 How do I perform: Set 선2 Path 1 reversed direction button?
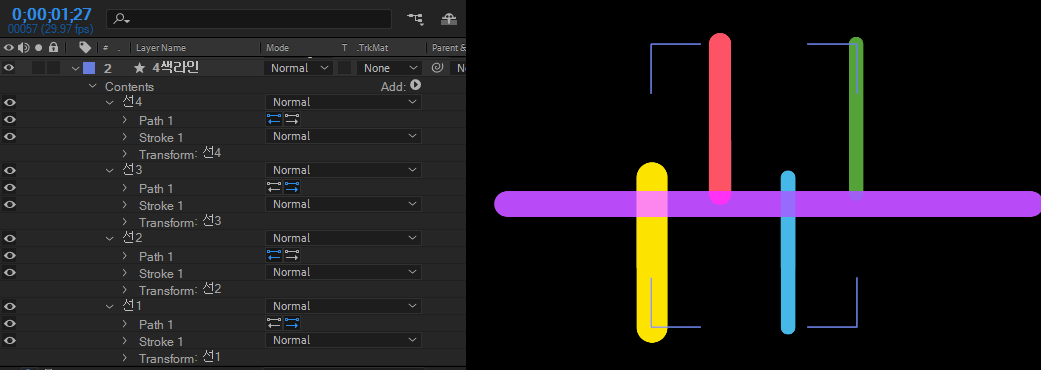(274, 256)
